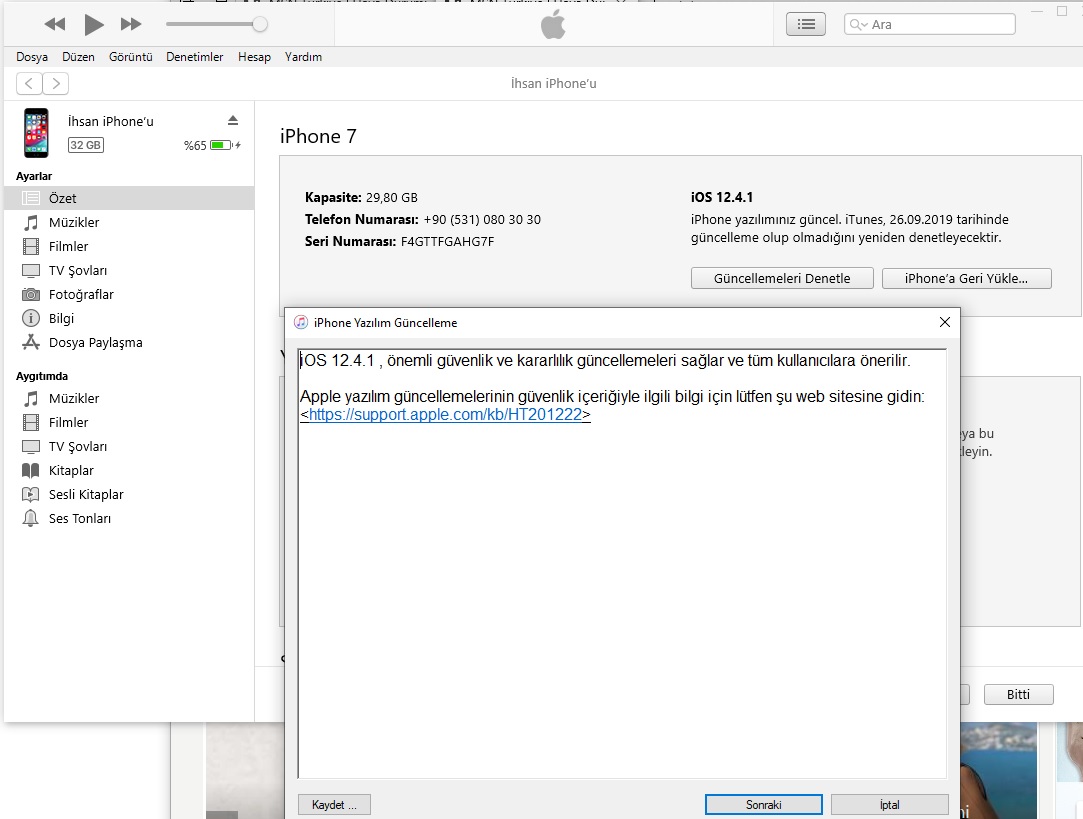Click the Özet list icon
Image resolution: width=1083 pixels, height=819 pixels.
pyautogui.click(x=31, y=198)
